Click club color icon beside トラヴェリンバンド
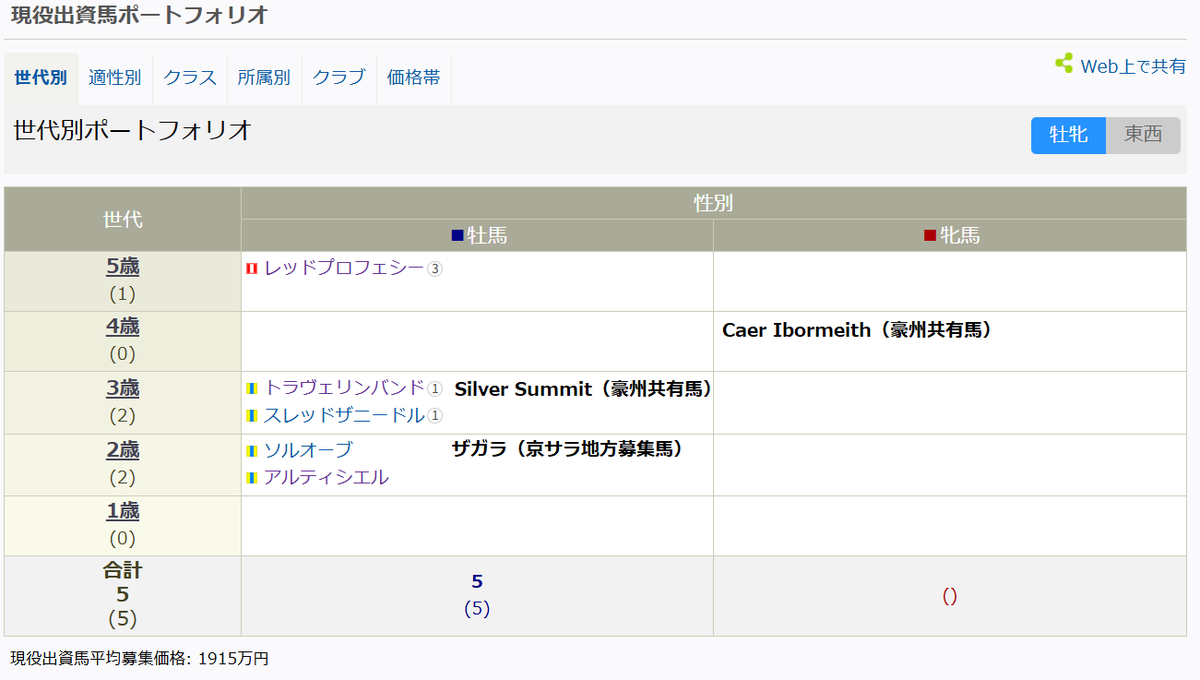Viewport: 1200px width, 680px height. [x=253, y=388]
